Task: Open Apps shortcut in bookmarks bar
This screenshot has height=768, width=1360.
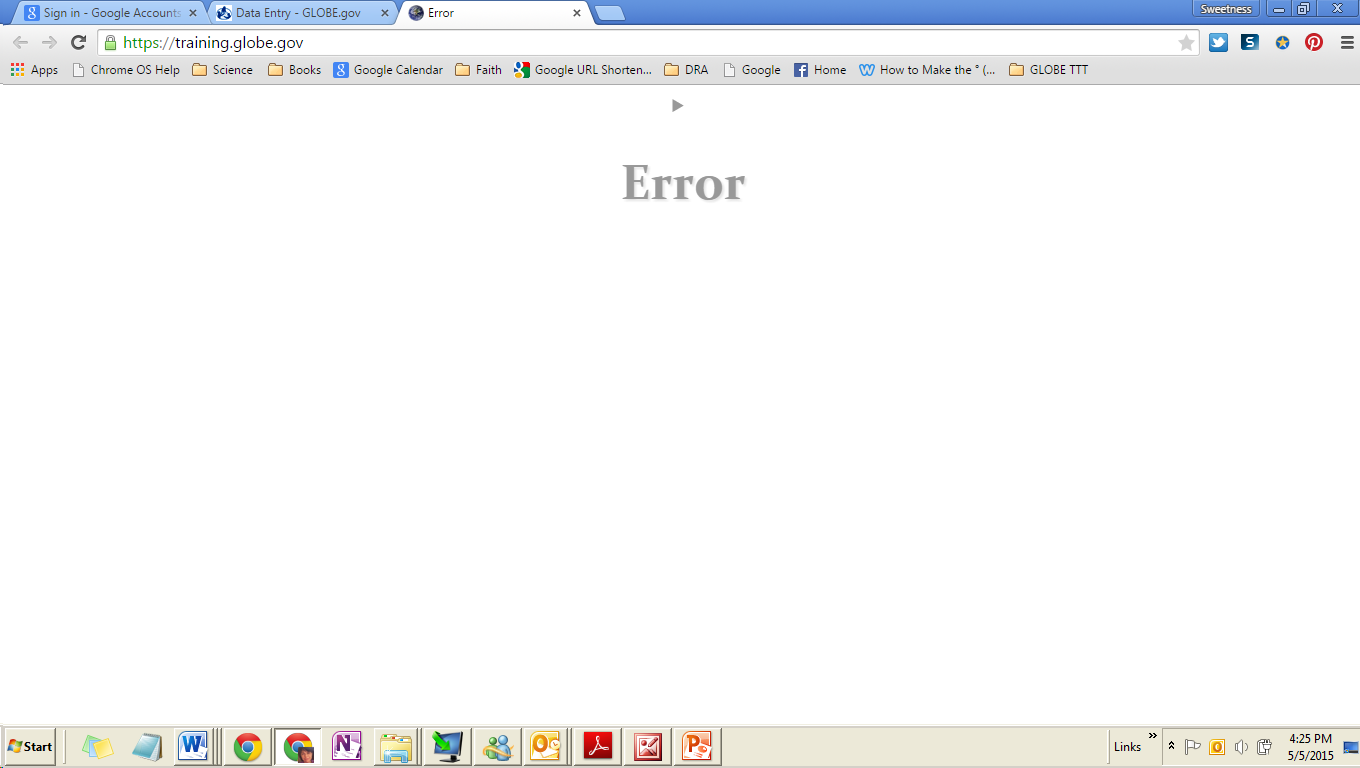Action: click(34, 70)
